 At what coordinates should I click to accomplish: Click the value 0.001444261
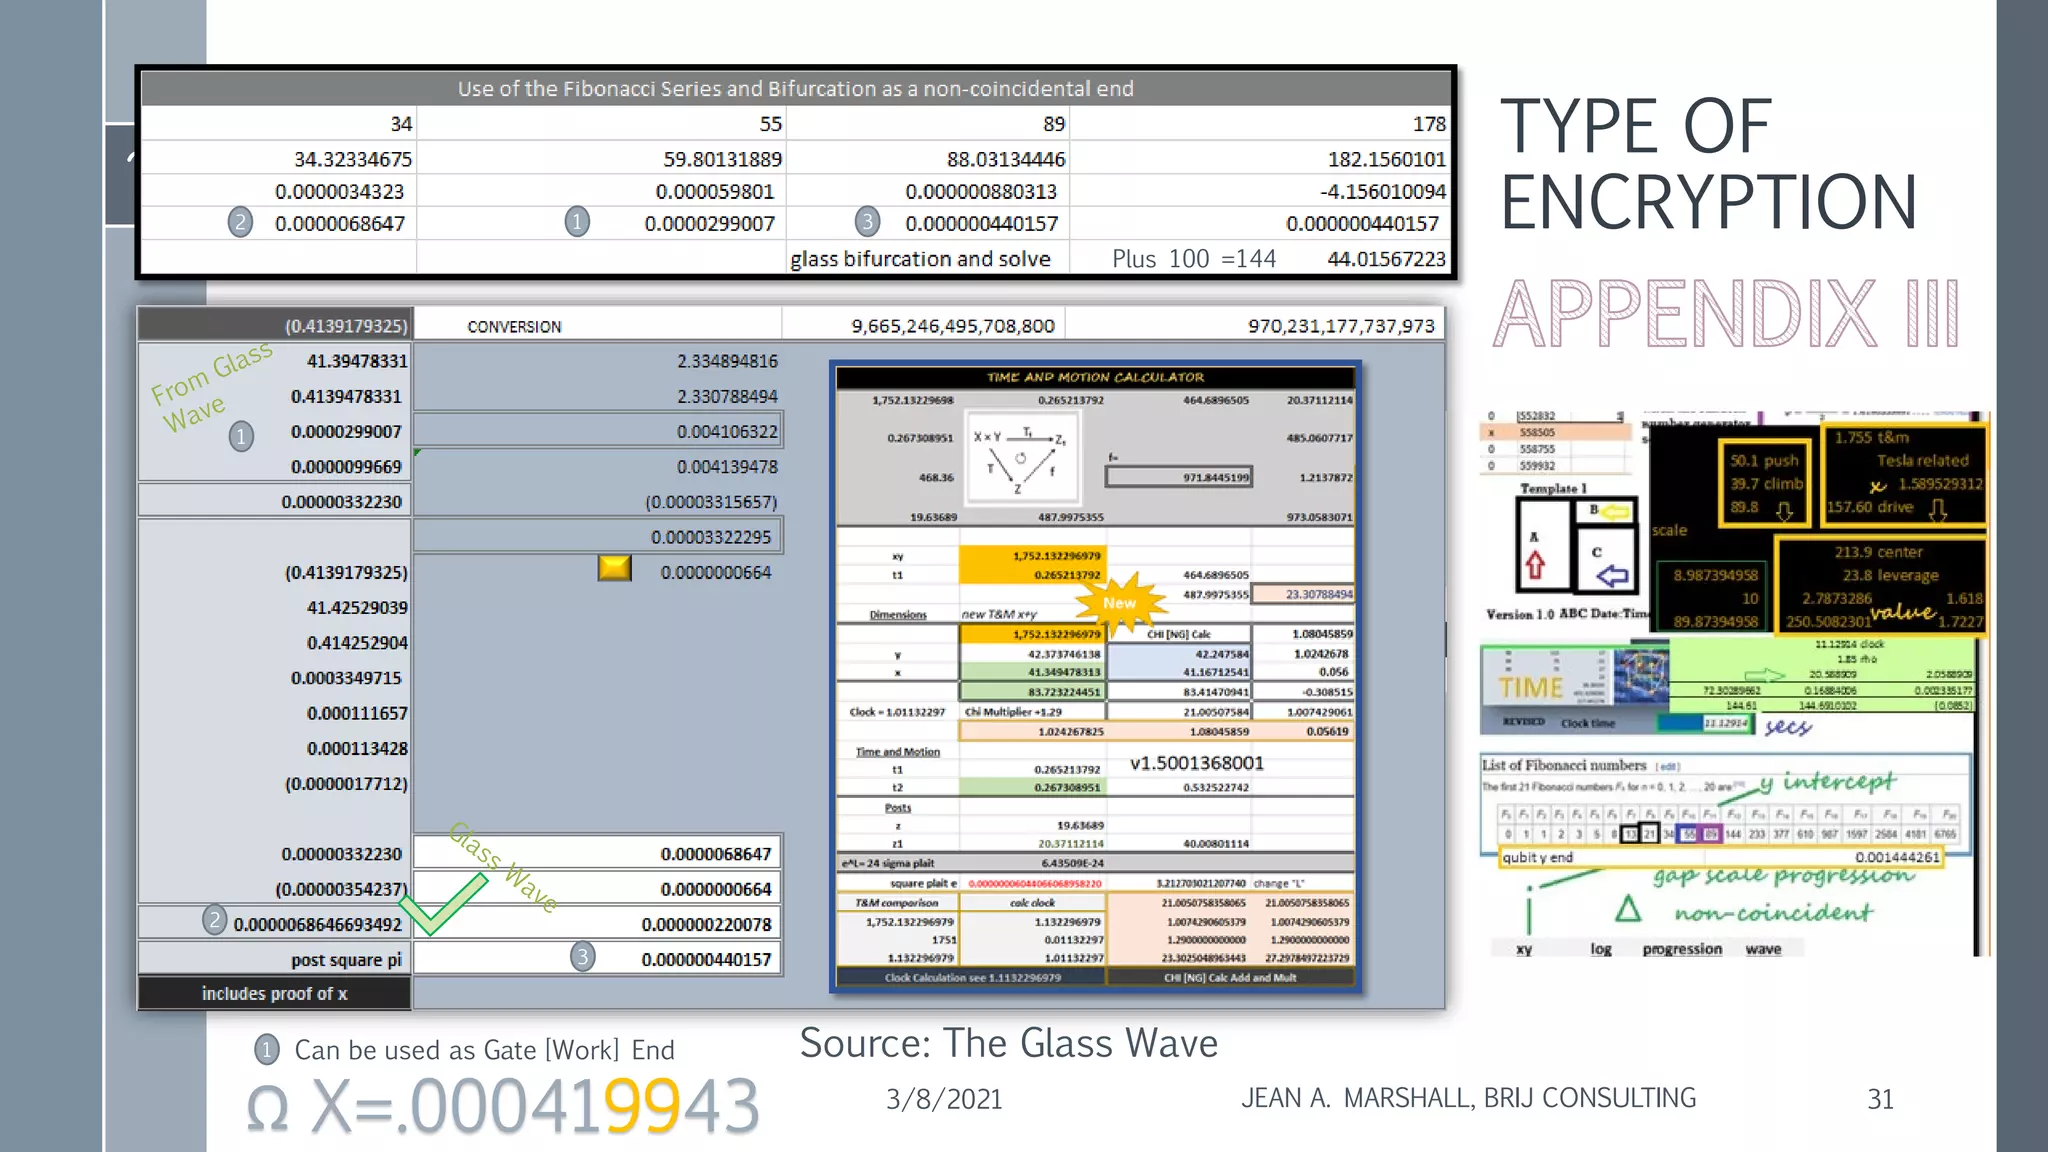click(1896, 857)
